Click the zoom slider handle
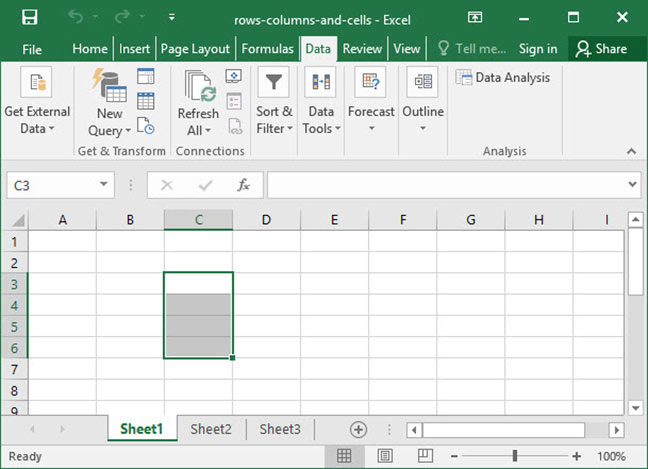 (x=515, y=456)
